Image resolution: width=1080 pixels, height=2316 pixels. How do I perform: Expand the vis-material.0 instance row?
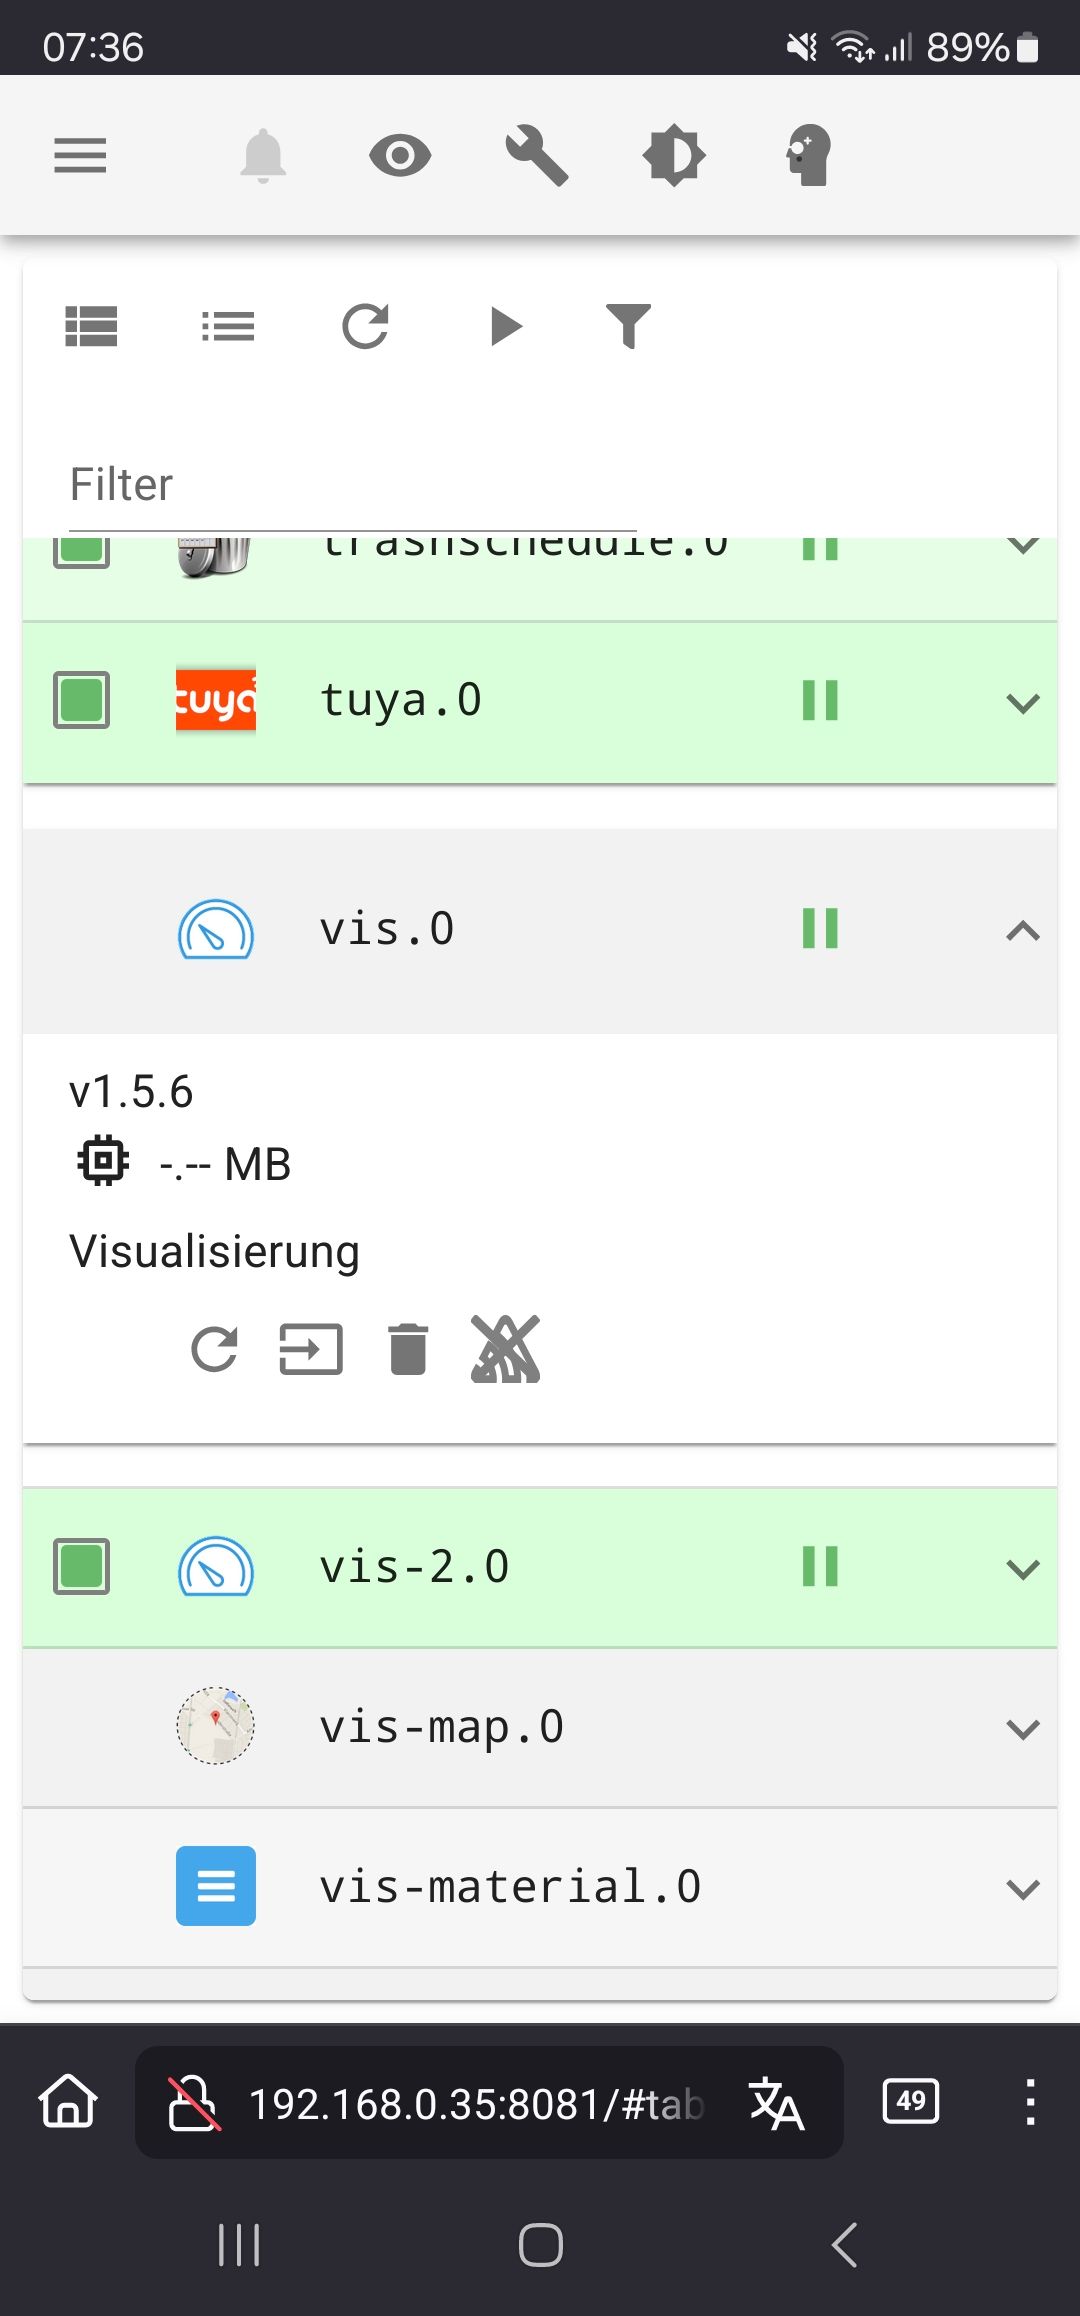point(1022,1888)
